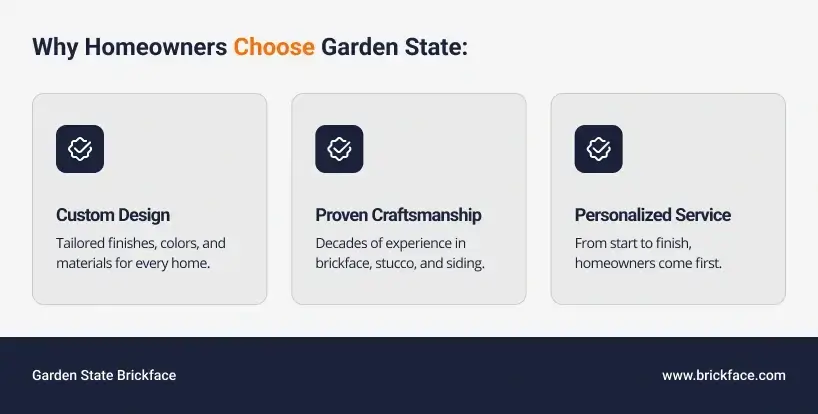The height and width of the screenshot is (414, 818).
Task: Select the Custom Design heading
Action: pyautogui.click(x=113, y=215)
